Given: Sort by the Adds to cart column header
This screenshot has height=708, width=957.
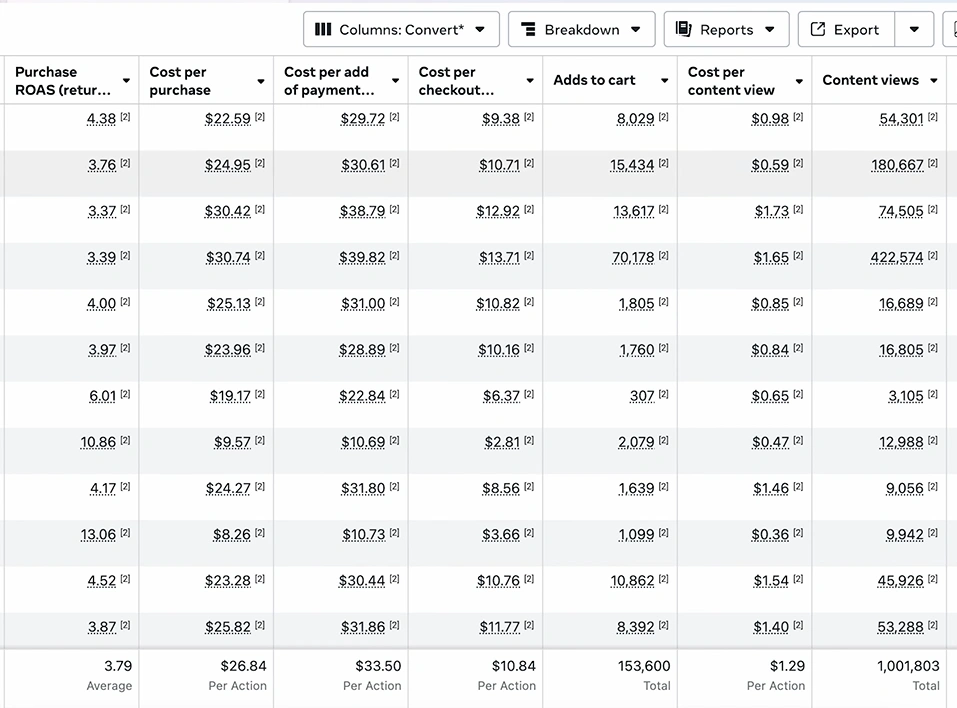Looking at the screenshot, I should [x=595, y=80].
